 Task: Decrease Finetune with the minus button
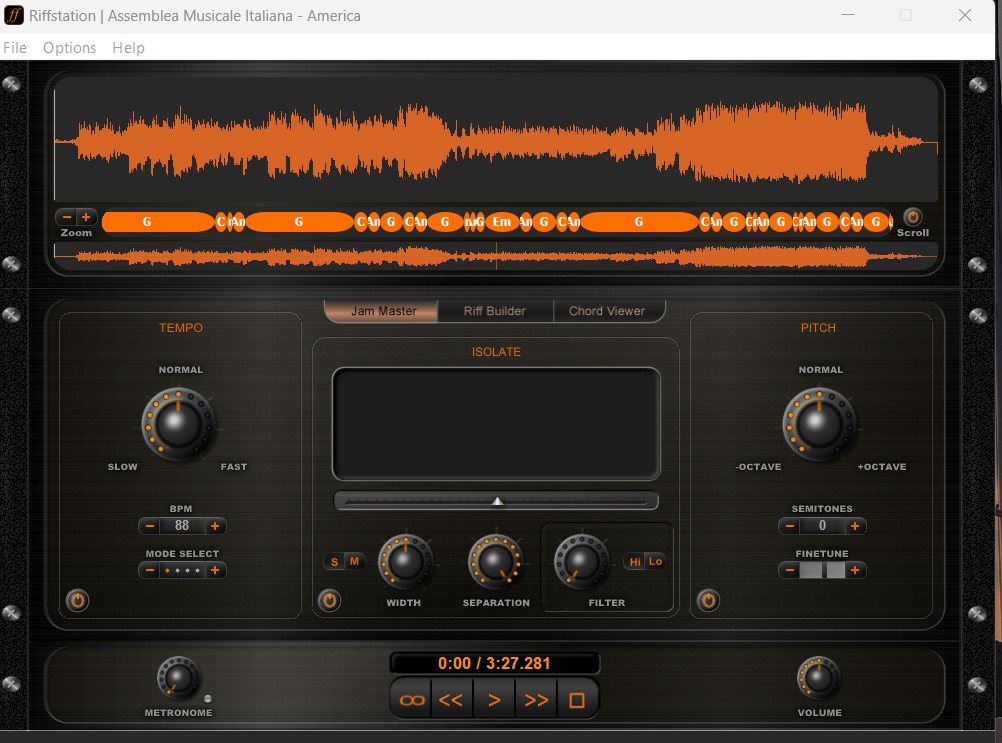click(790, 570)
